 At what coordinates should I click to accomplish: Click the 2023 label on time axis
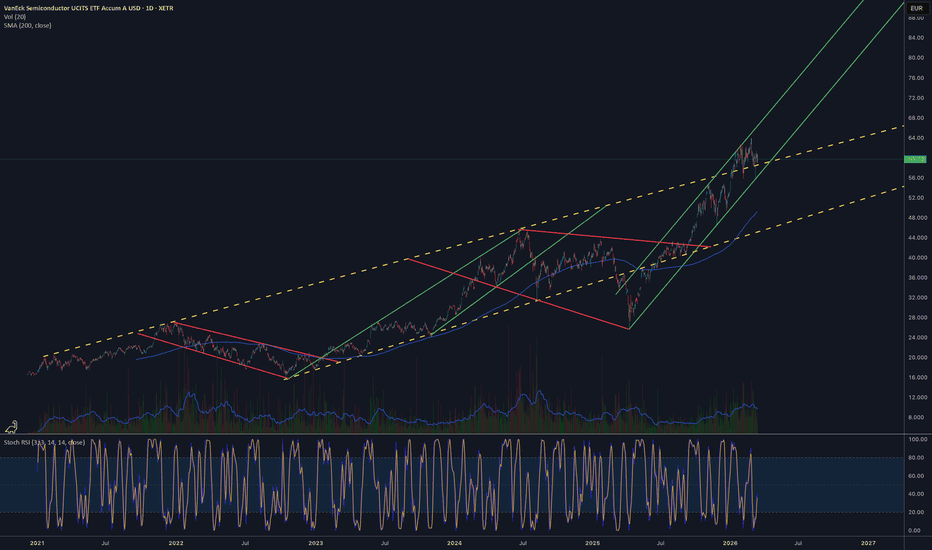click(316, 543)
